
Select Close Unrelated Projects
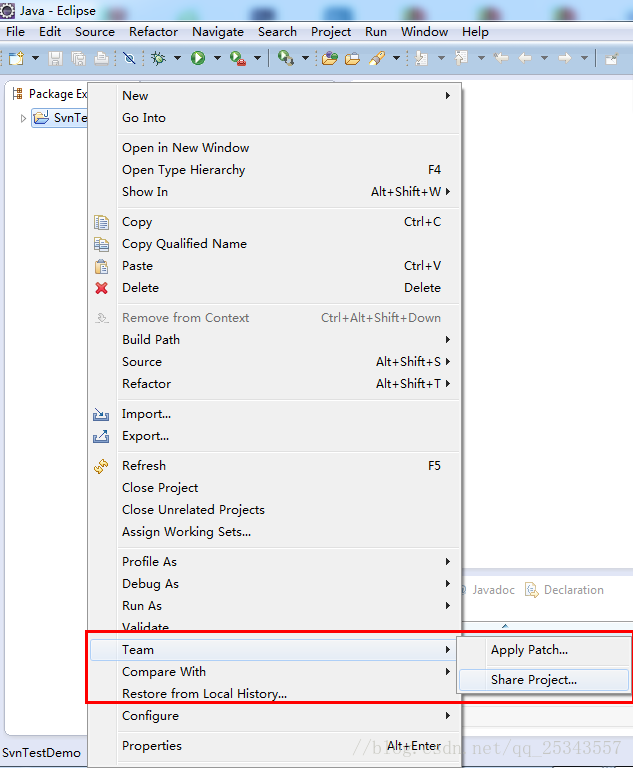(274, 510)
